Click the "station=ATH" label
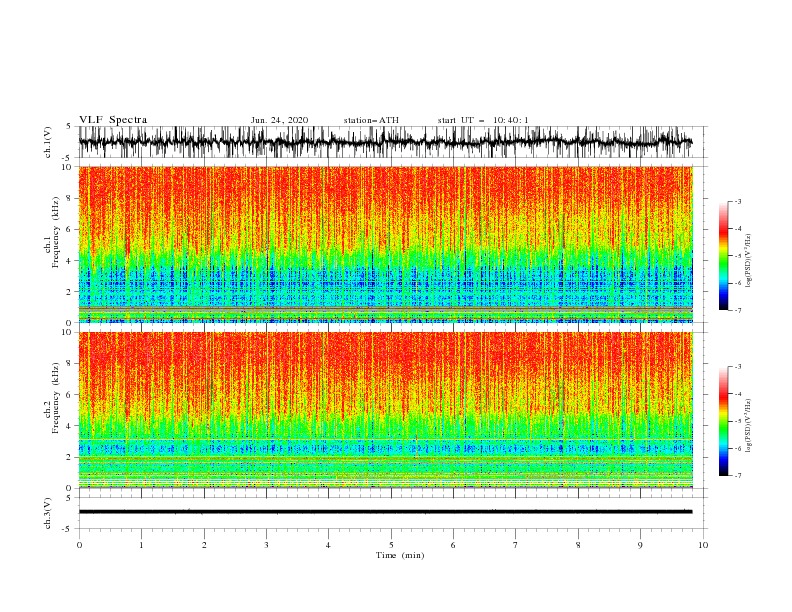 click(x=371, y=120)
